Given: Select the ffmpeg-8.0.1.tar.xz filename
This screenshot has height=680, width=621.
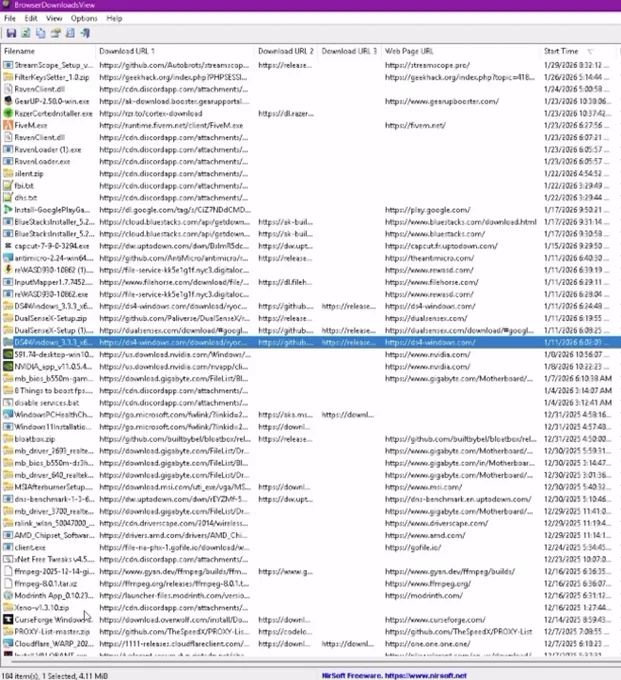Looking at the screenshot, I should coord(46,583).
